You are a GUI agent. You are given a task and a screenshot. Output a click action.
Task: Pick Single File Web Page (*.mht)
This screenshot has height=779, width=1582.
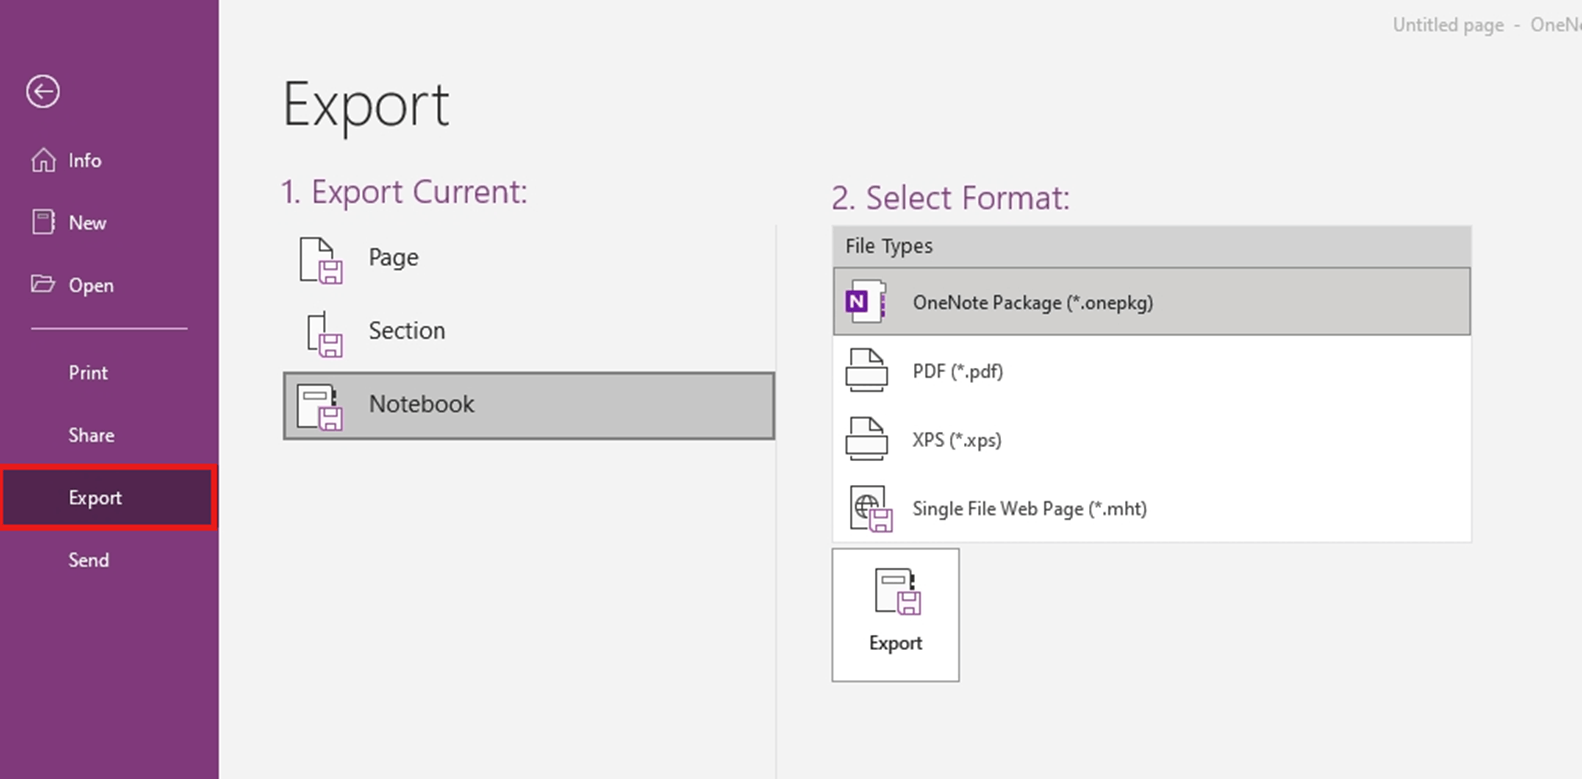[x=1029, y=509]
